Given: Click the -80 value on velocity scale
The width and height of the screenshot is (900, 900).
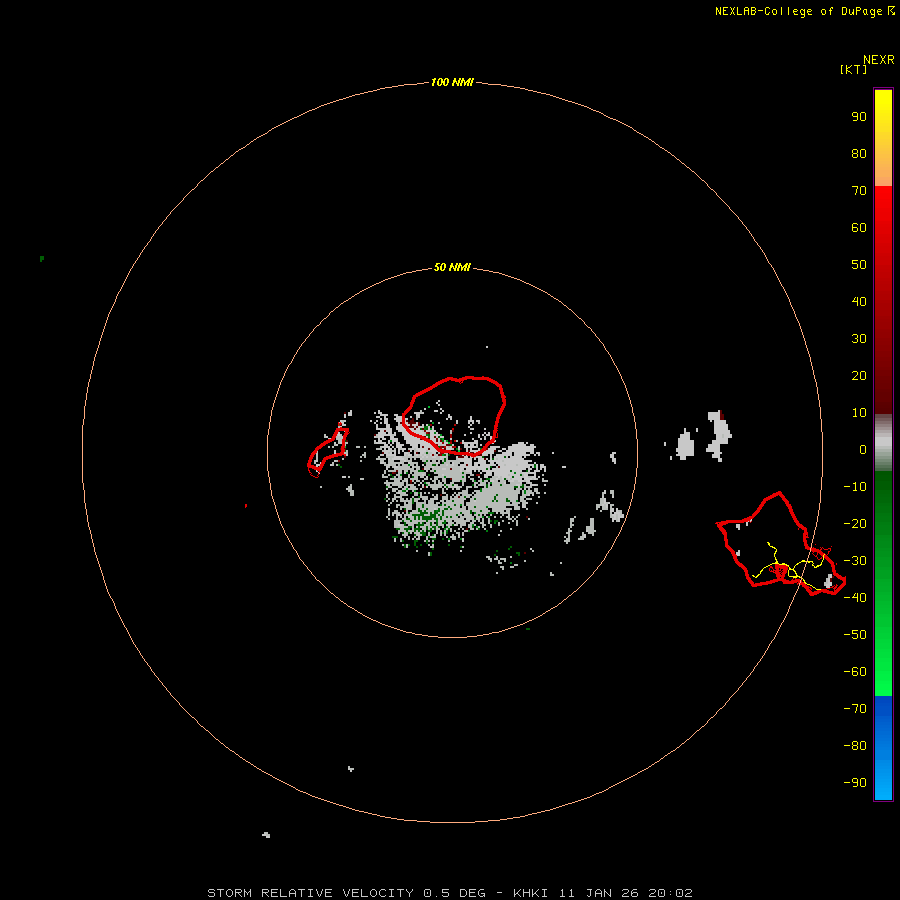Looking at the screenshot, I should click(x=855, y=746).
